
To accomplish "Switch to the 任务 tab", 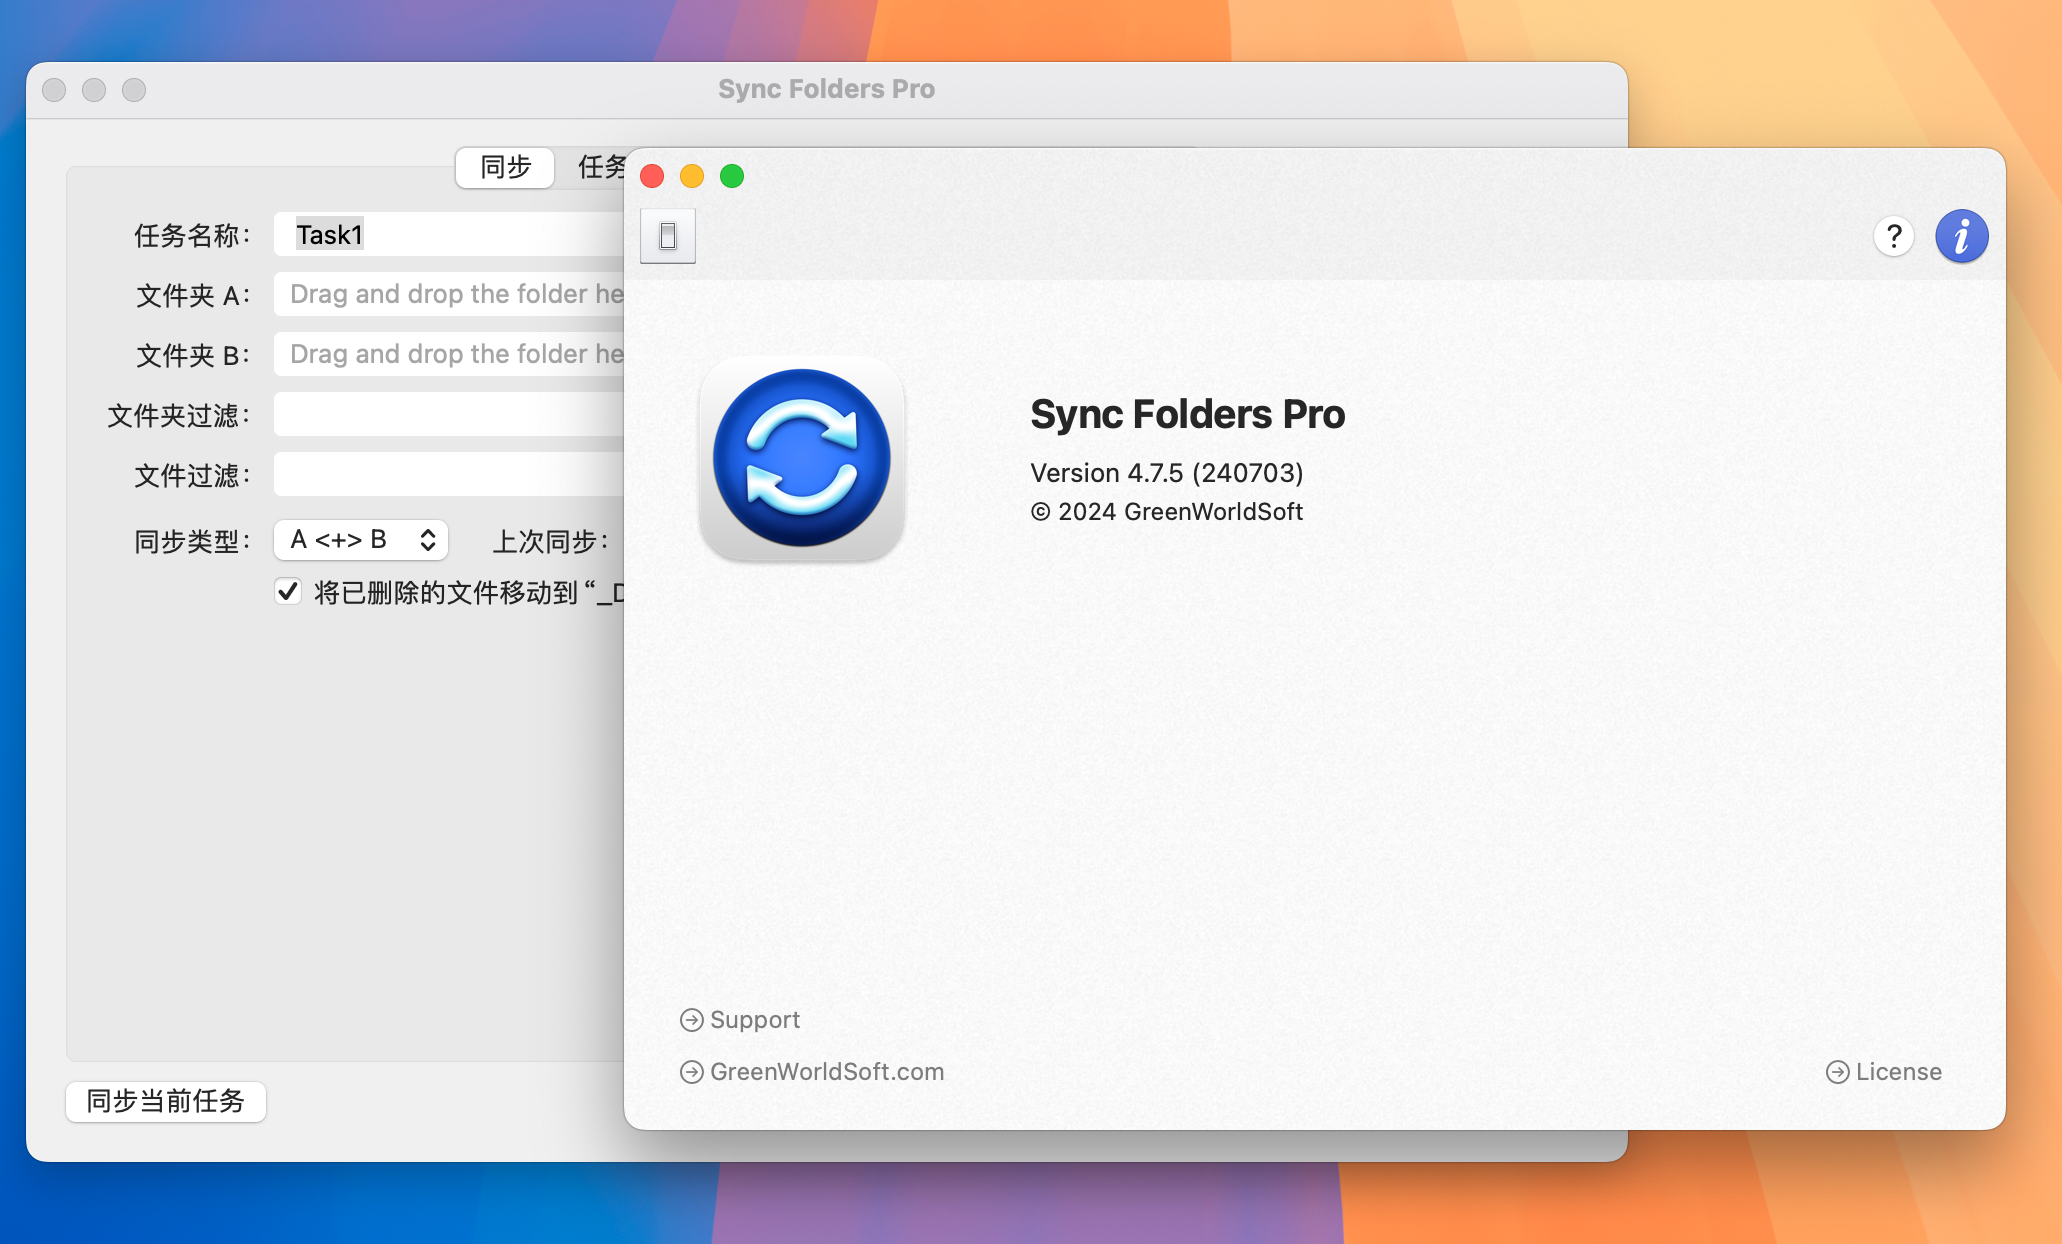I will pos(600,167).
